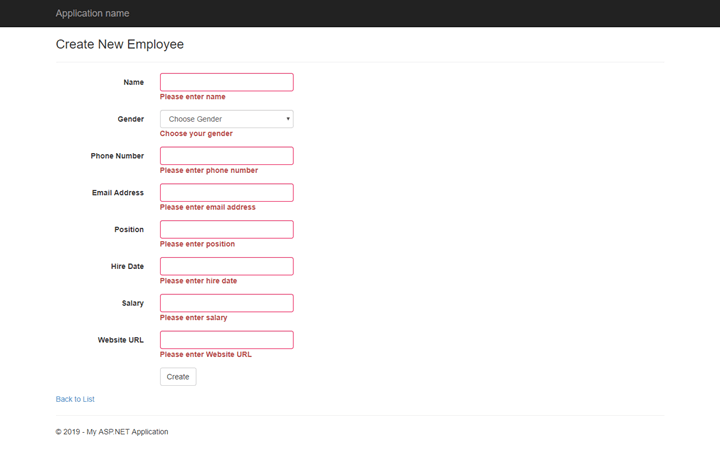Click the Phone Number label
Screen dimensions: 720x453
117,156
